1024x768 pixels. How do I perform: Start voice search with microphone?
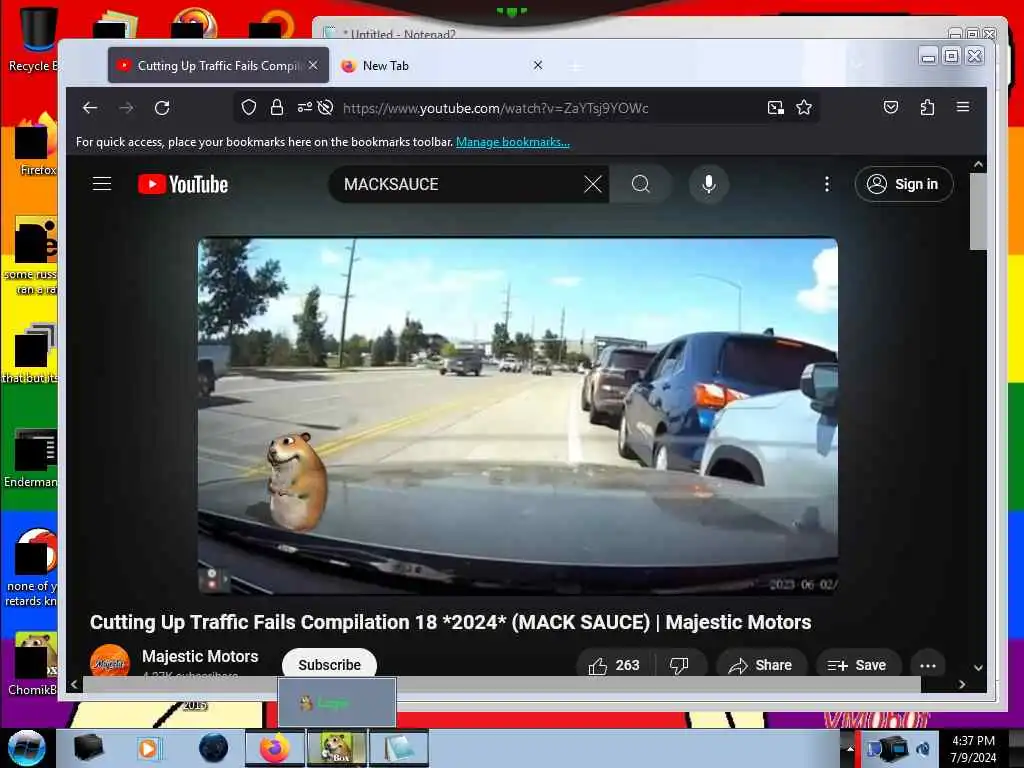click(x=709, y=184)
